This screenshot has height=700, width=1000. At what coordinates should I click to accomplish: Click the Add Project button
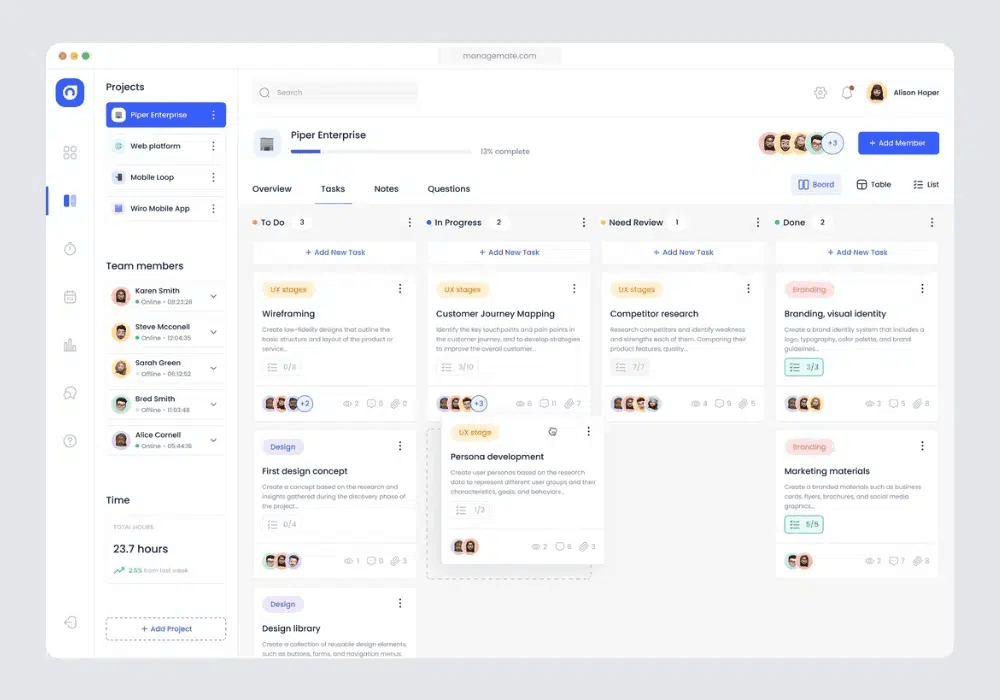[x=166, y=629]
